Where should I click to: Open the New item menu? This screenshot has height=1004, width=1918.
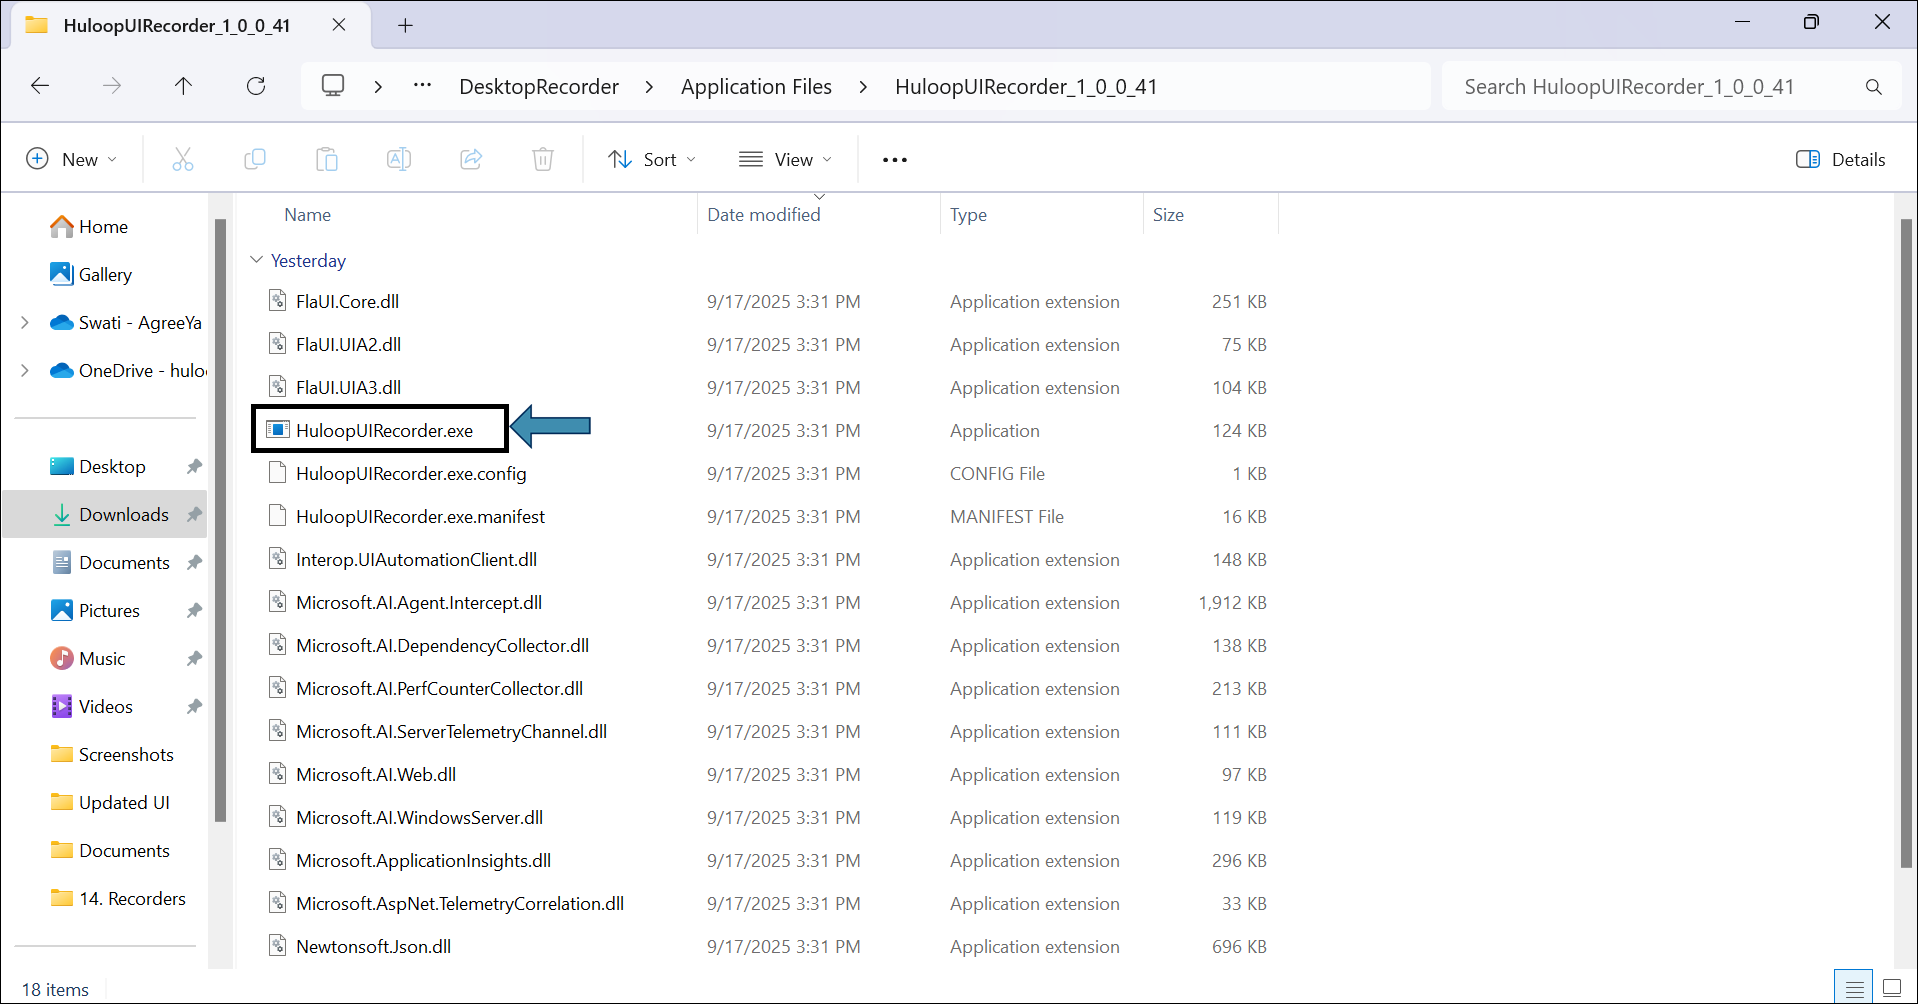click(71, 159)
